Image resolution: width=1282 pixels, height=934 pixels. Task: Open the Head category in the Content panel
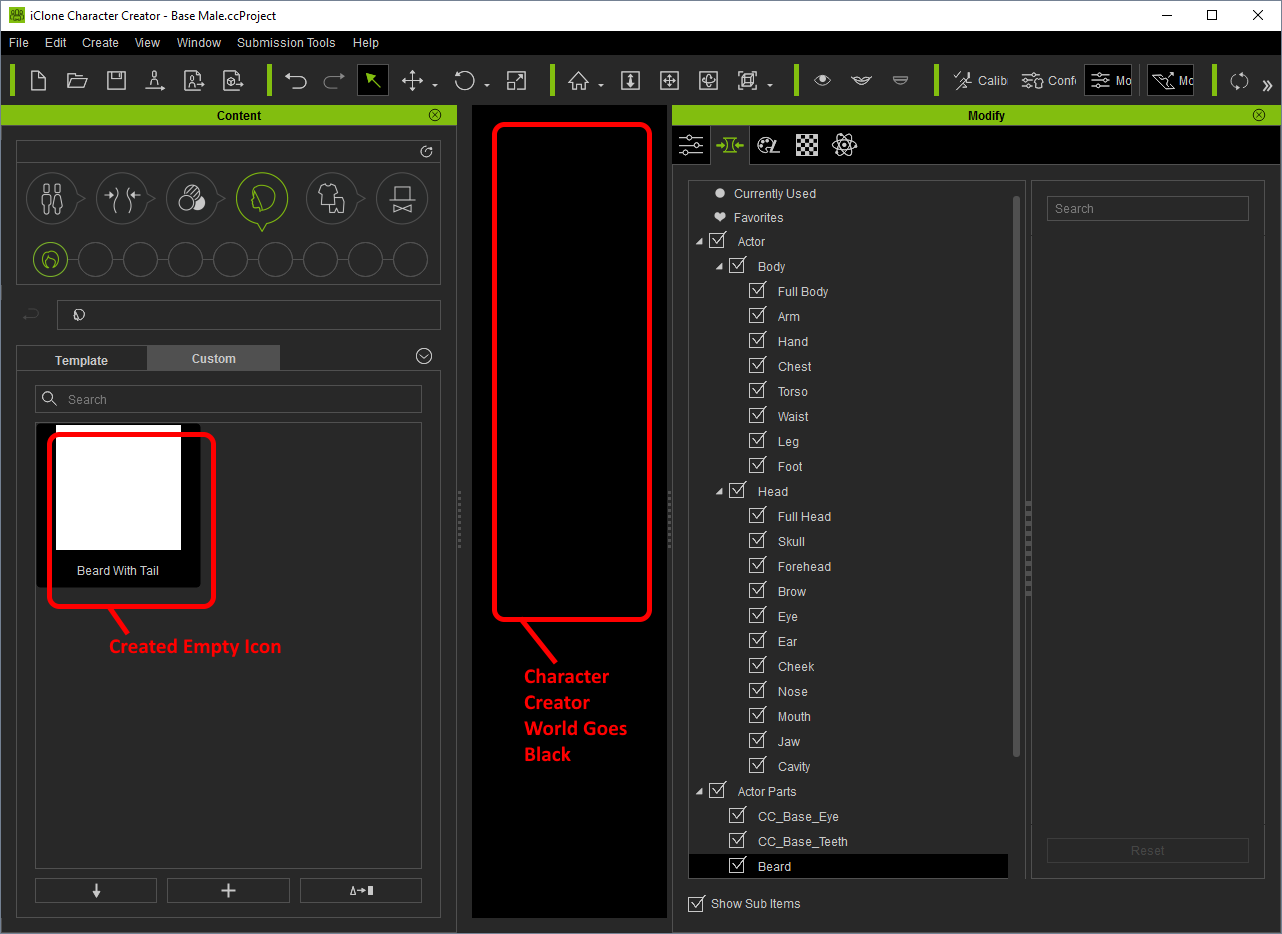pos(261,198)
